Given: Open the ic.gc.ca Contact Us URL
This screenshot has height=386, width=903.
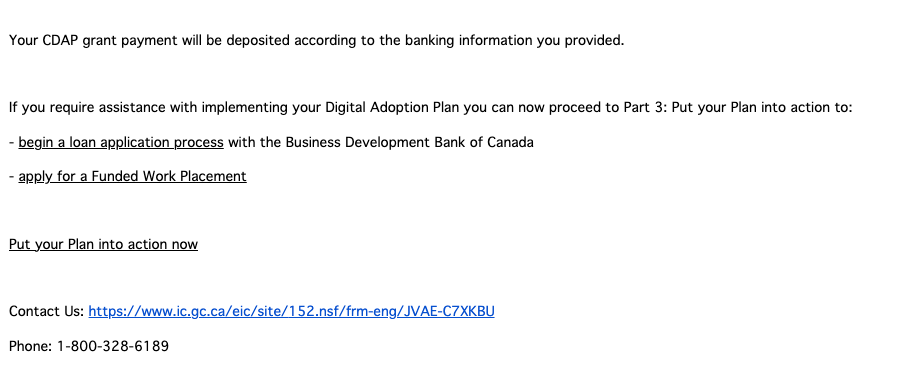Looking at the screenshot, I should [291, 312].
